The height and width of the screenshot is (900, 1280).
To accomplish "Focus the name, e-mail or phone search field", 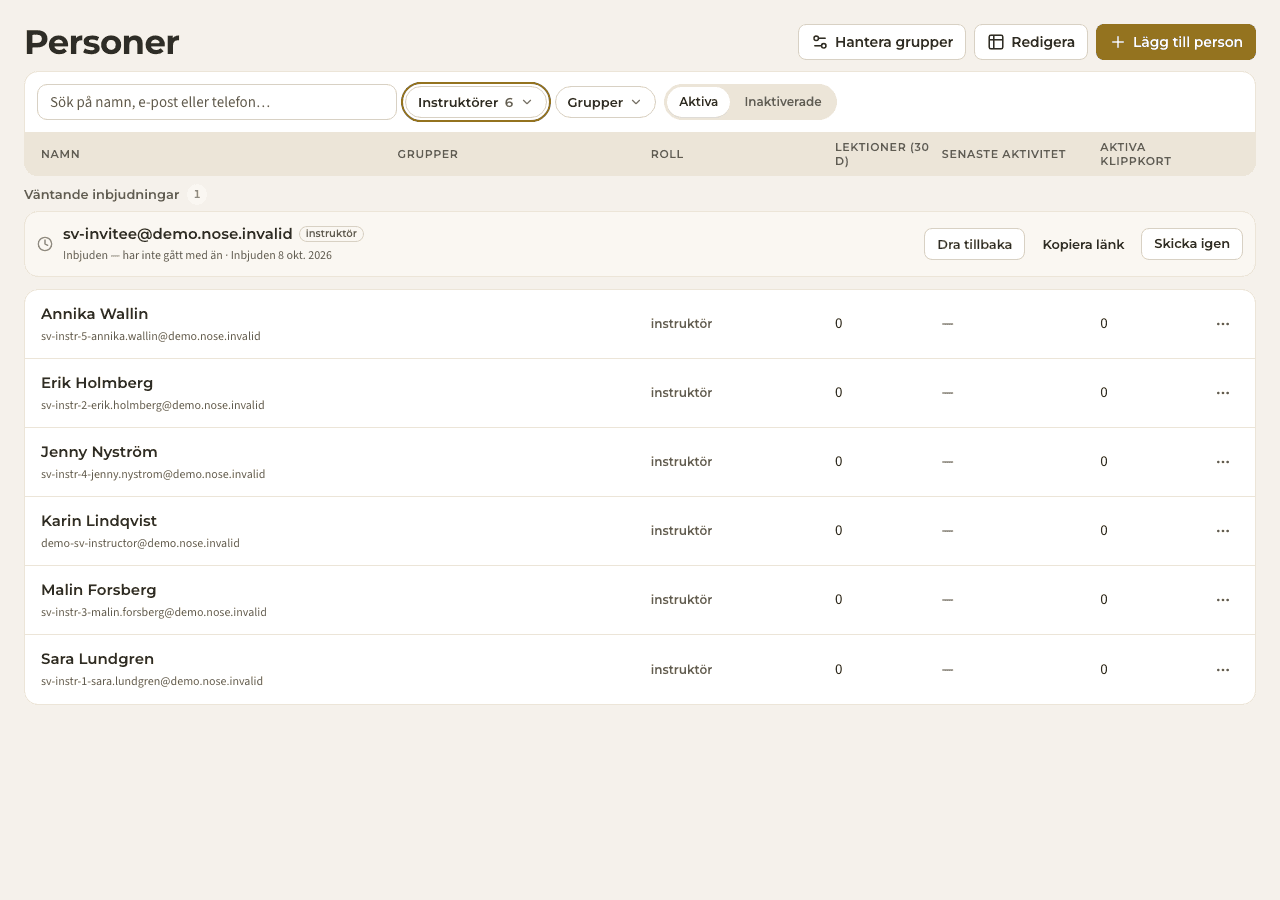I will 217,102.
